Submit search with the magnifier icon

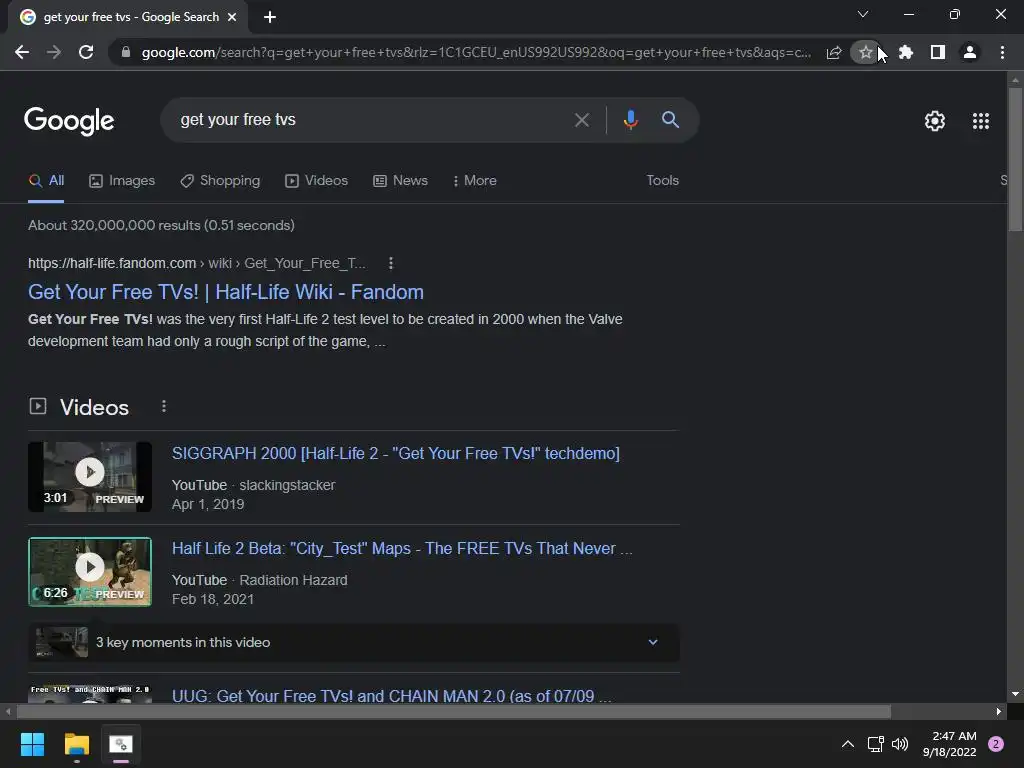pyautogui.click(x=670, y=120)
